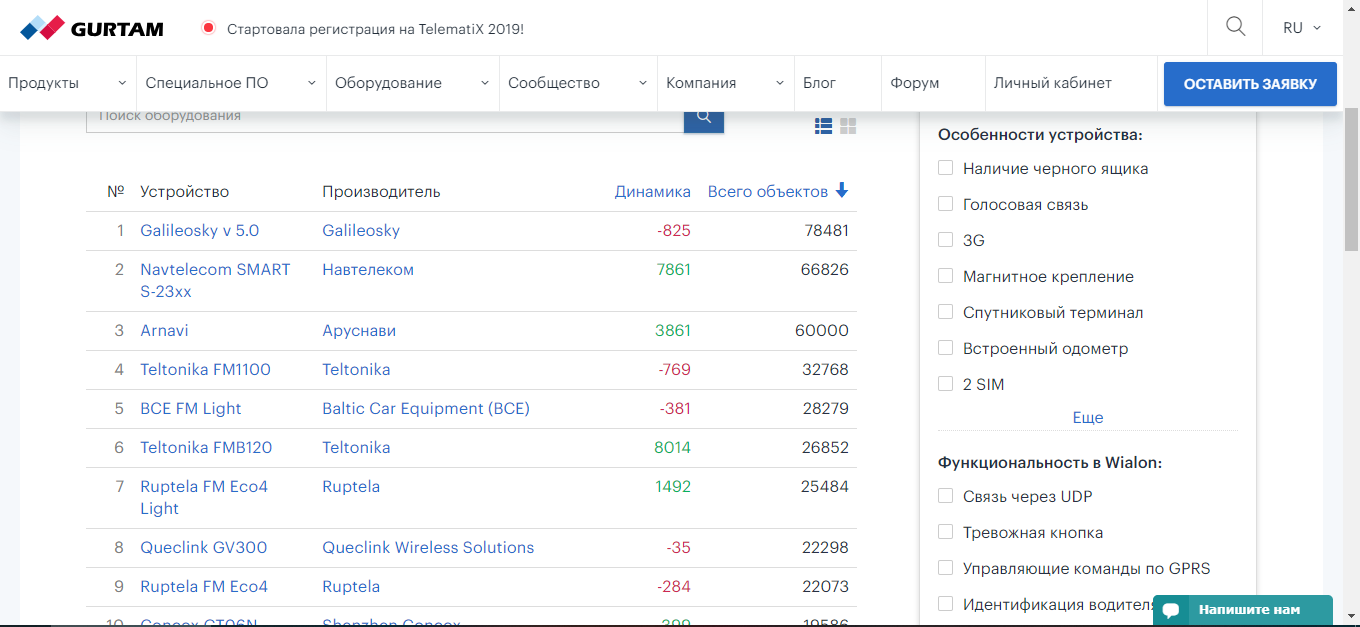Enable the Наличие черного ящика checkbox
The image size is (1360, 627).
coord(945,169)
